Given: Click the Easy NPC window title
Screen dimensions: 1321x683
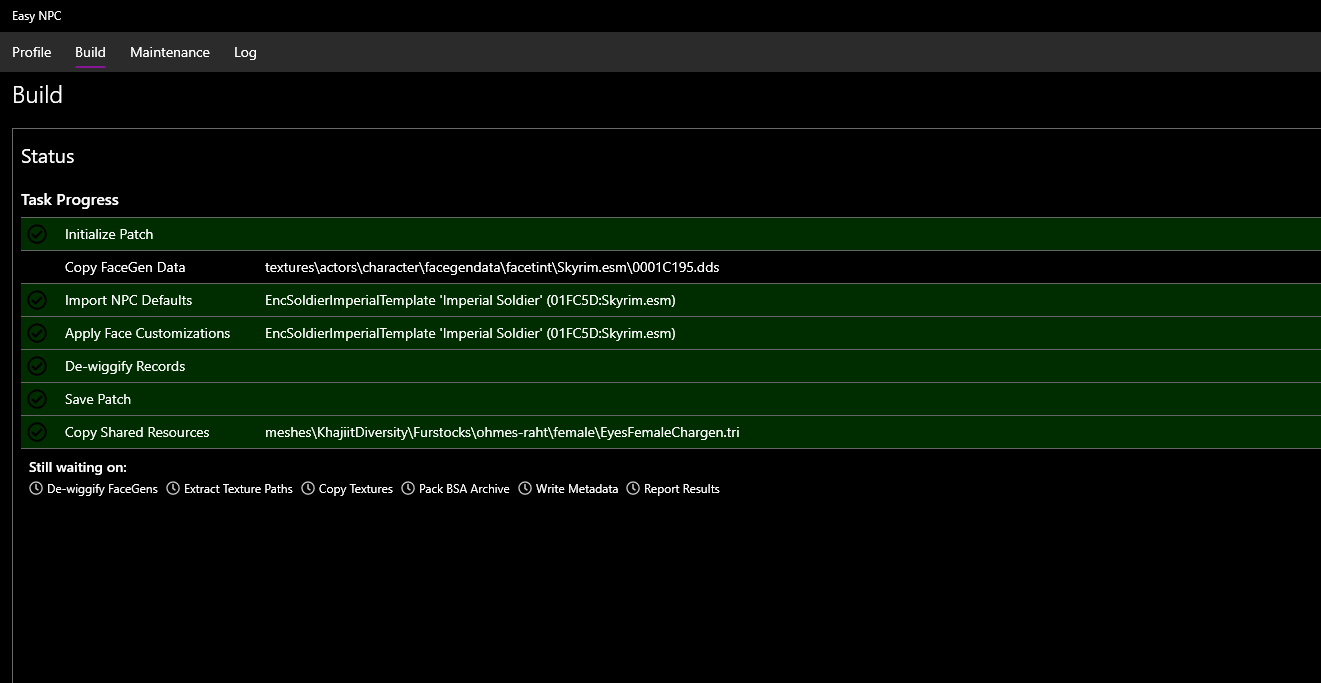Looking at the screenshot, I should point(36,16).
